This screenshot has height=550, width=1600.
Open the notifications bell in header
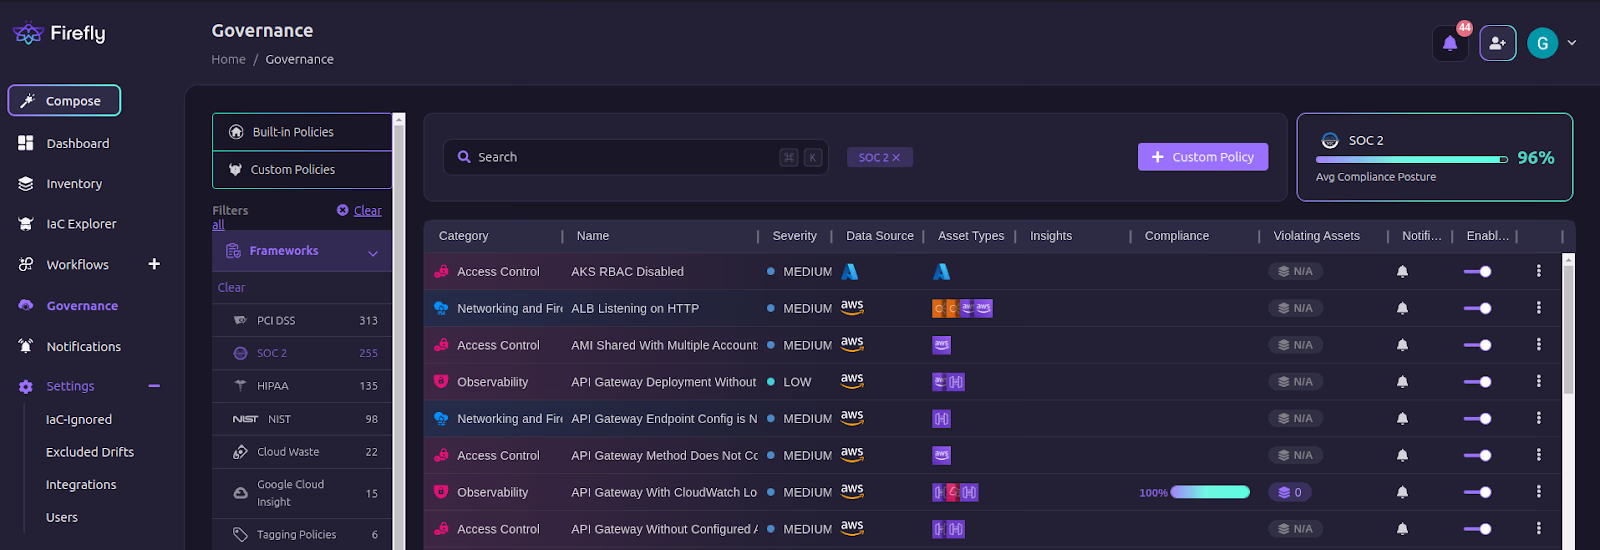pos(1450,43)
